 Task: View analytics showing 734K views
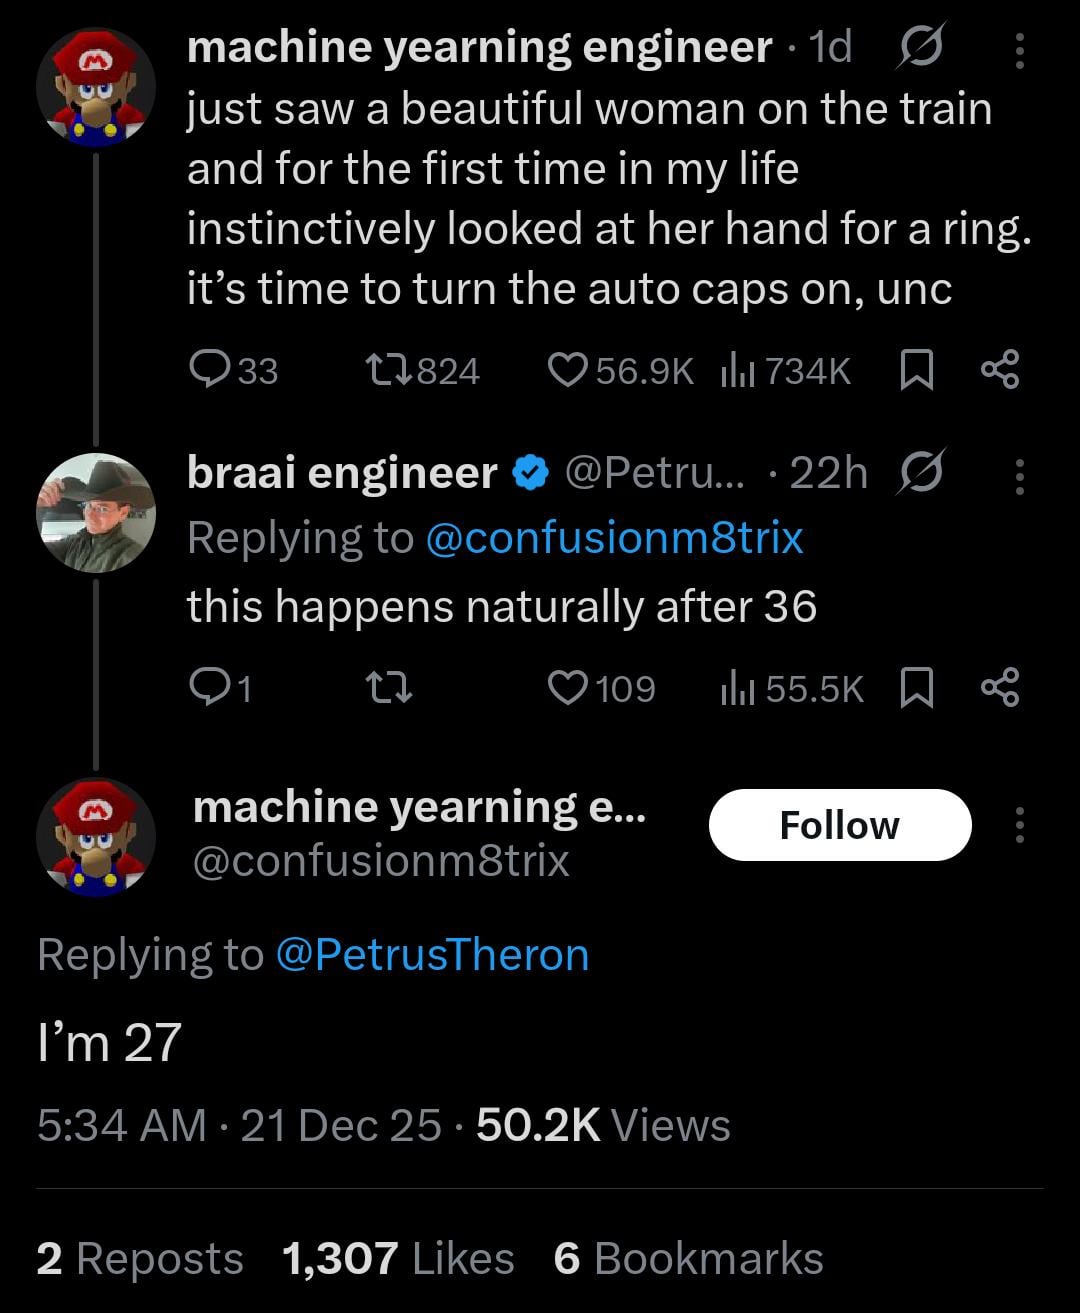[x=786, y=371]
